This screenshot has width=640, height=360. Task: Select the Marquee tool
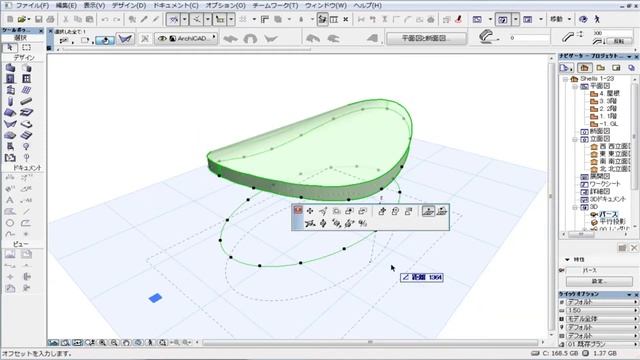point(26,48)
